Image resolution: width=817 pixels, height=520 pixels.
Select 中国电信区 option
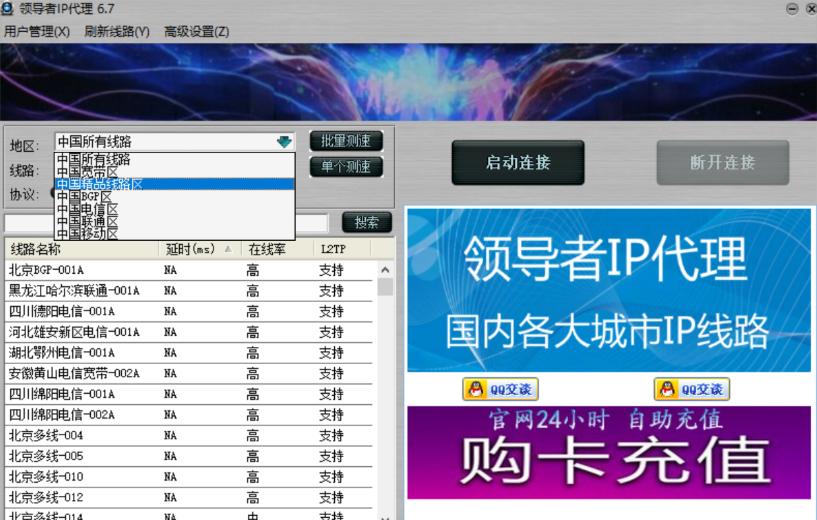pos(175,209)
